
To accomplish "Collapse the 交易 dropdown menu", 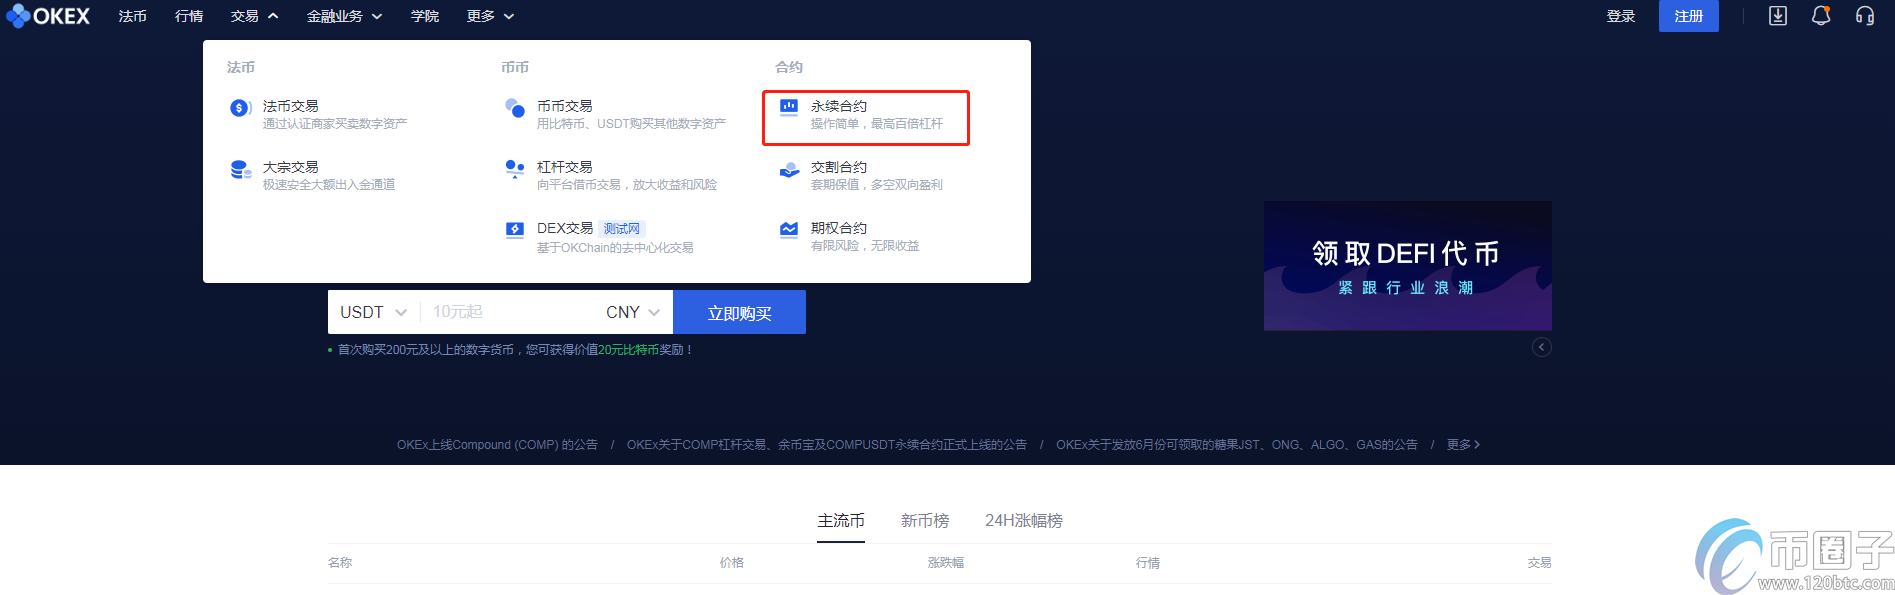I will [254, 16].
